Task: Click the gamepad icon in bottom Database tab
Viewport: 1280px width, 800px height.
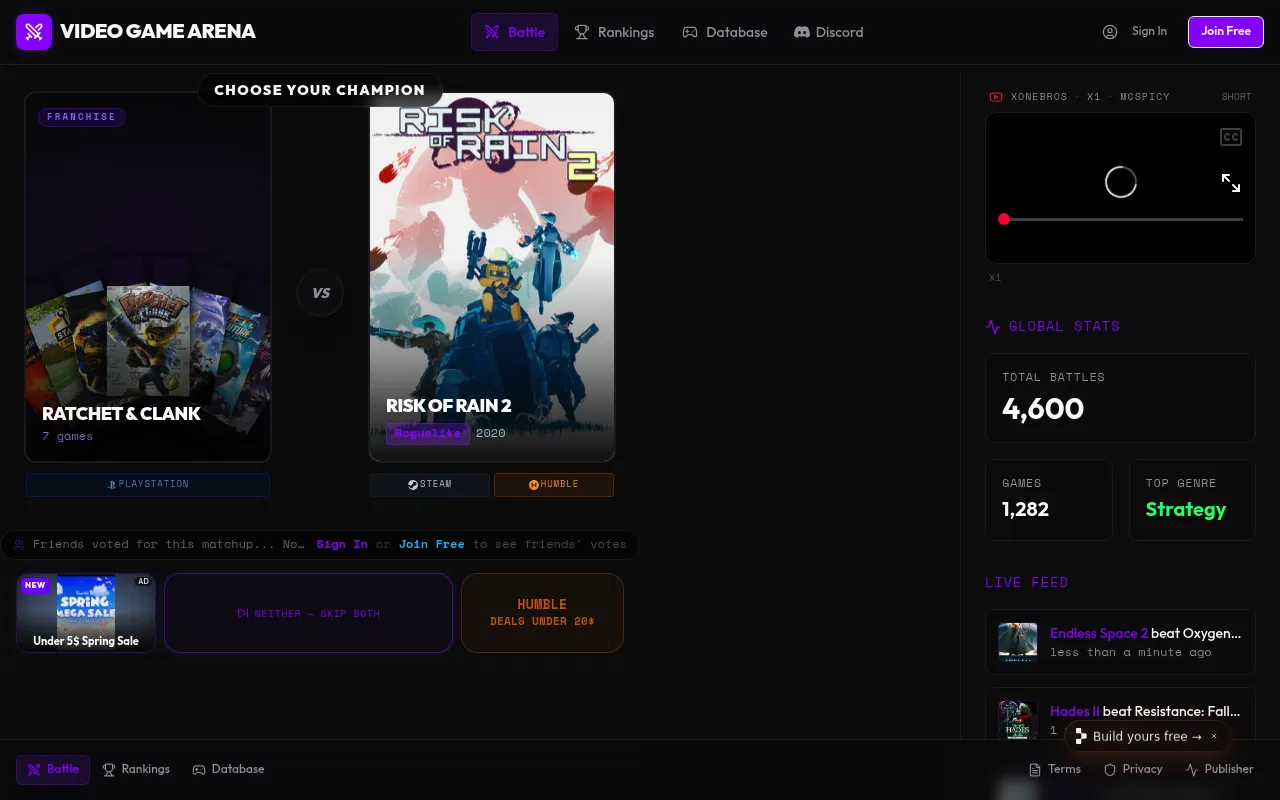Action: point(199,769)
